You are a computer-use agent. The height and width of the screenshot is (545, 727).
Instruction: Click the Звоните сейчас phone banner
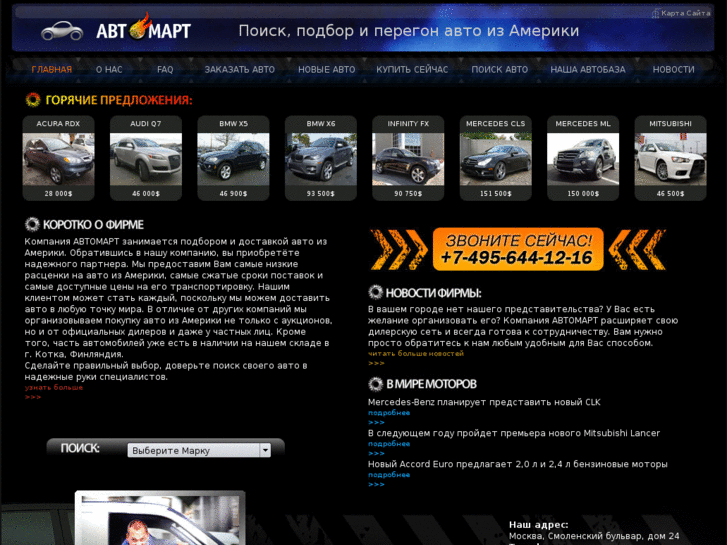(x=518, y=249)
